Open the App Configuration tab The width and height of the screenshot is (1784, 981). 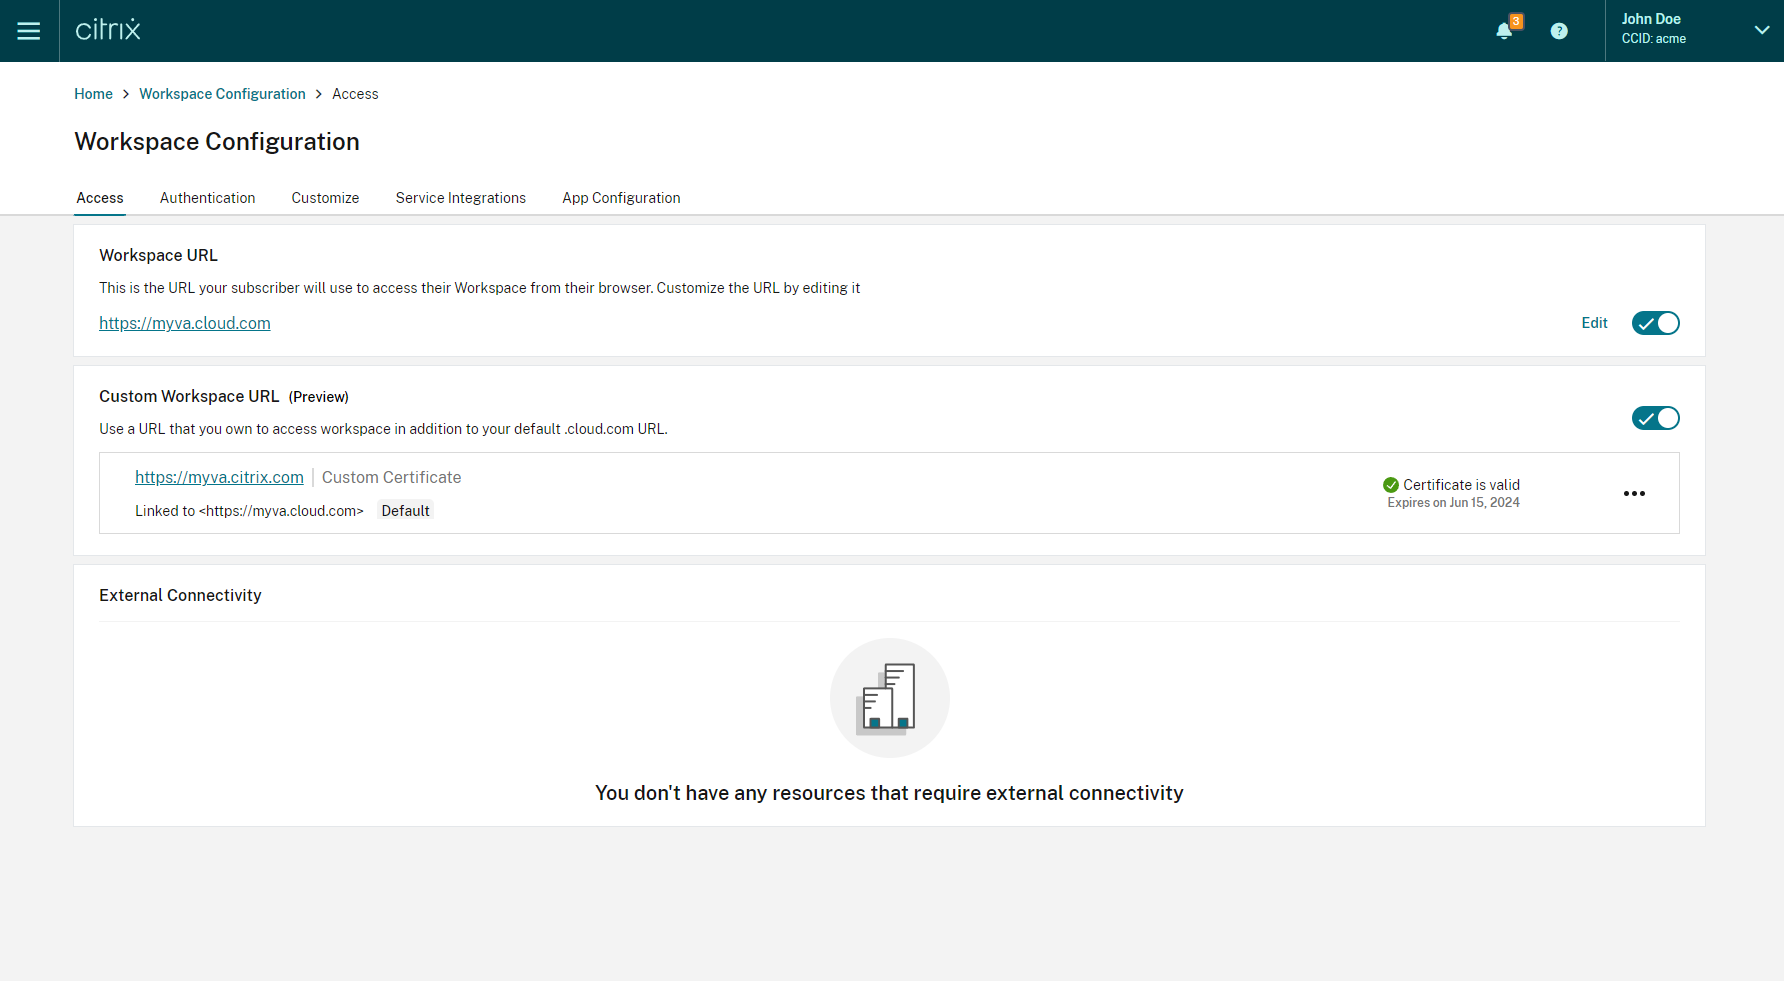(x=621, y=198)
